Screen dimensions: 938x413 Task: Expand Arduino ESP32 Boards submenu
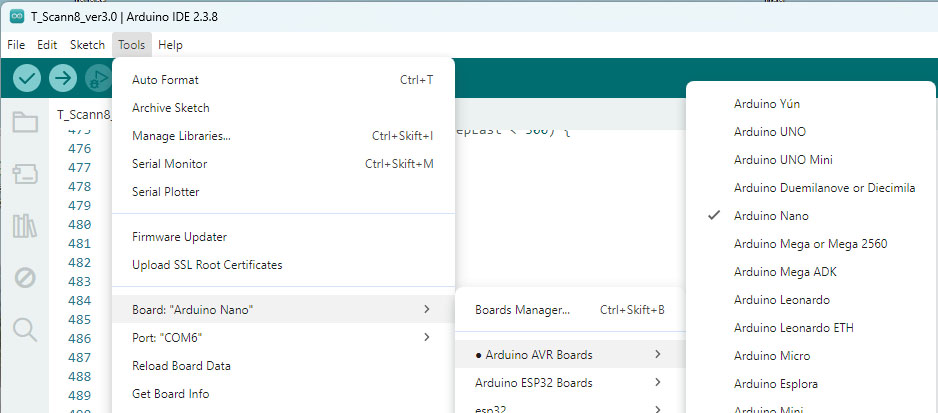[570, 382]
